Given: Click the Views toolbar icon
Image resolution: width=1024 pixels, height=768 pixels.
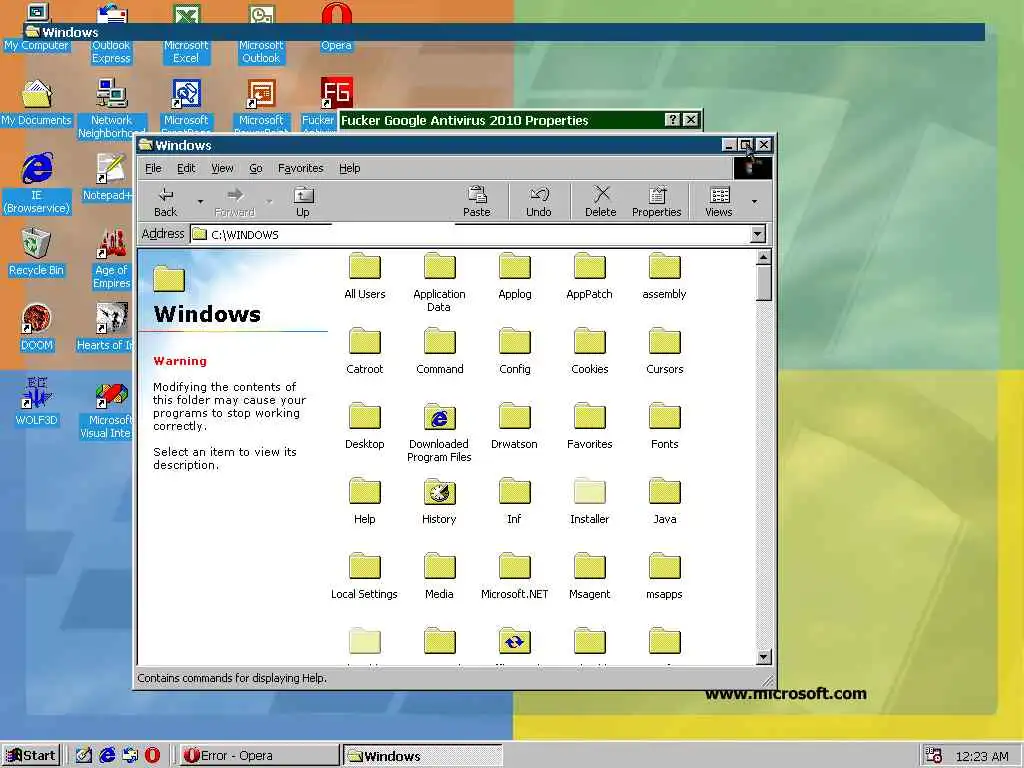Looking at the screenshot, I should pyautogui.click(x=719, y=202).
